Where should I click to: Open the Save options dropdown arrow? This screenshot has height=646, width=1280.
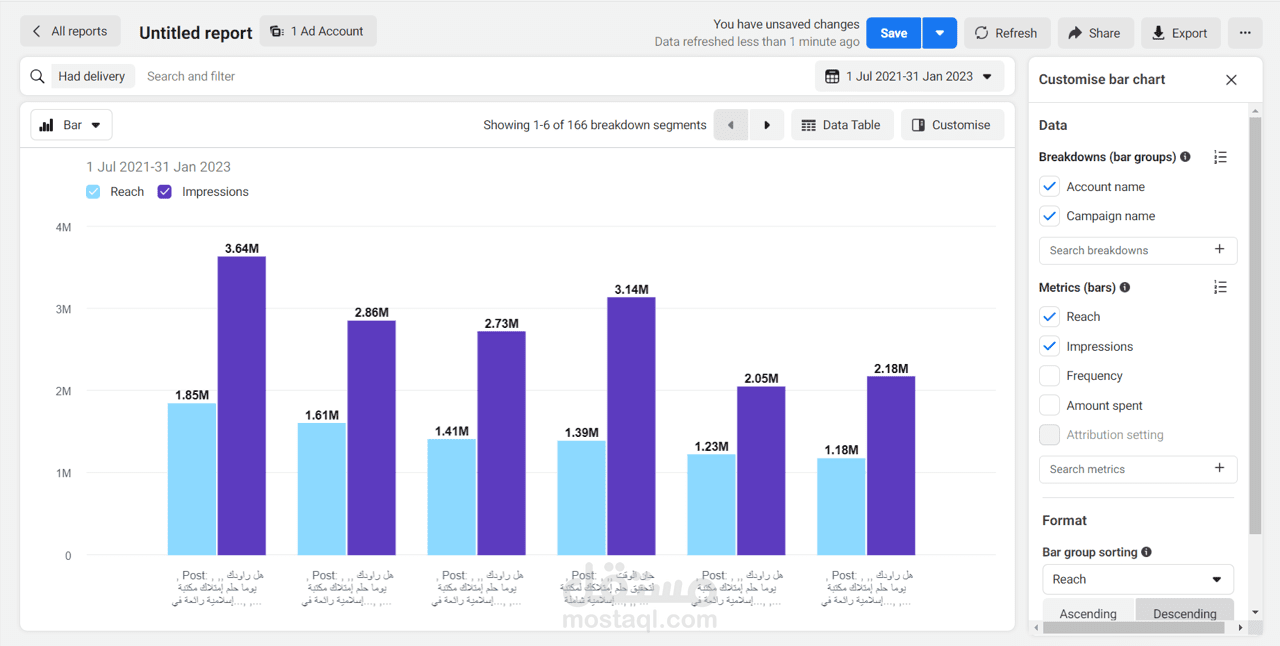pos(939,33)
